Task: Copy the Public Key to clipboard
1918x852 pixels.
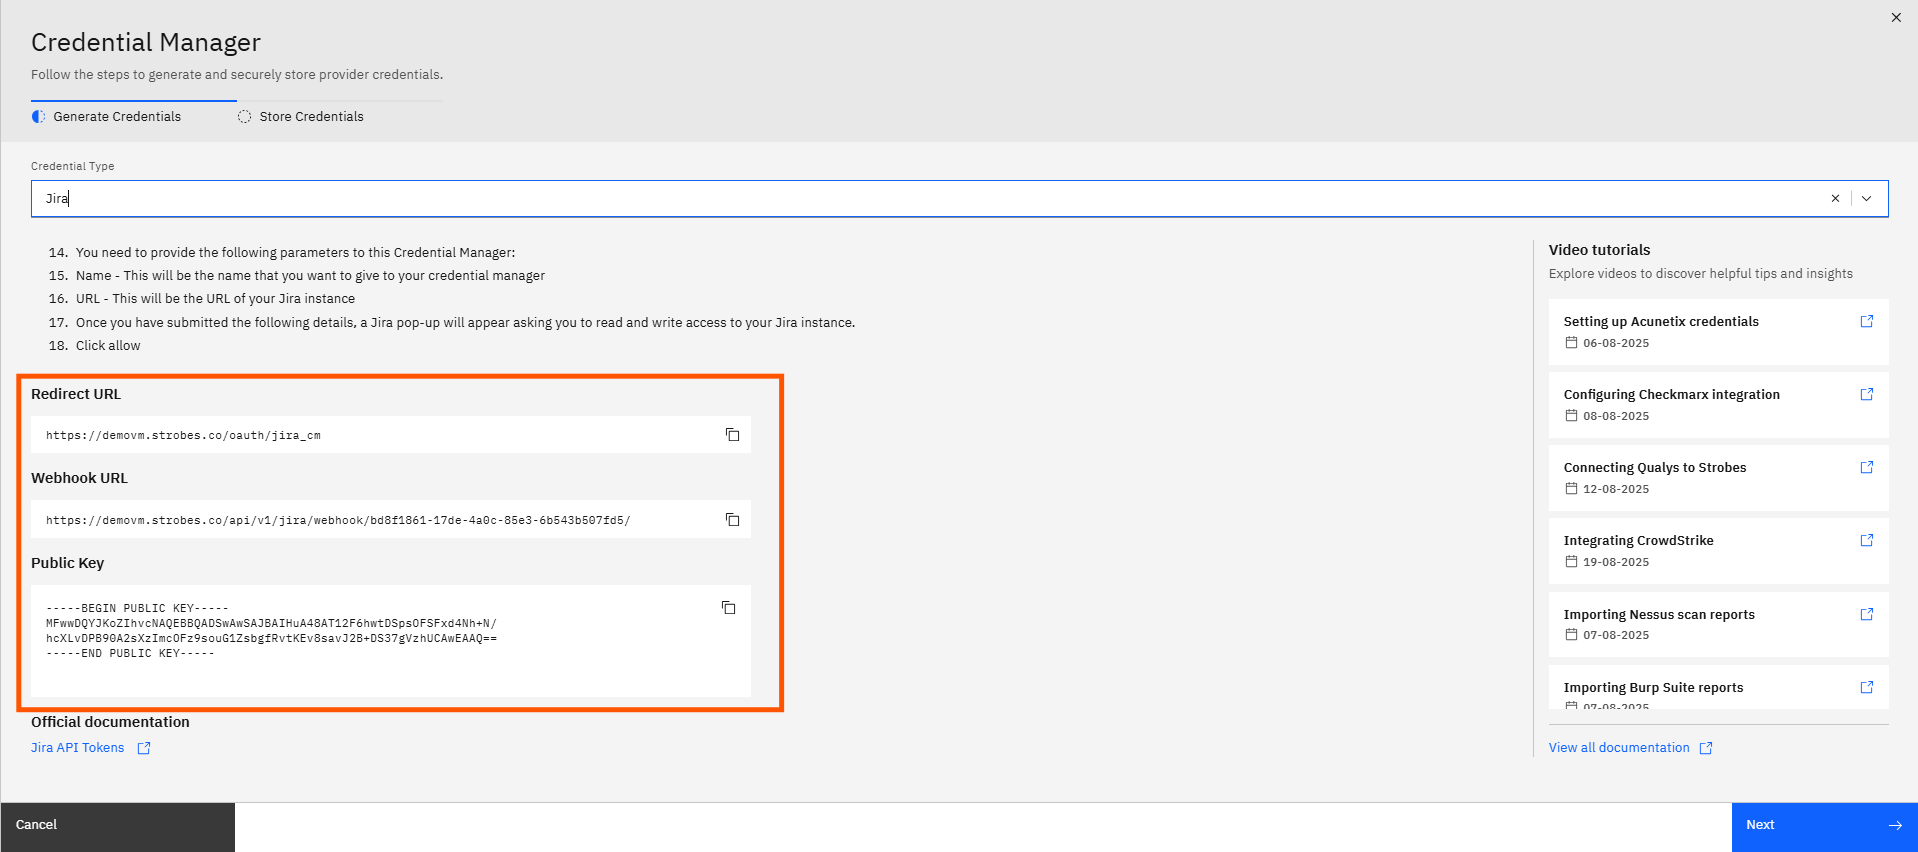Action: [728, 607]
